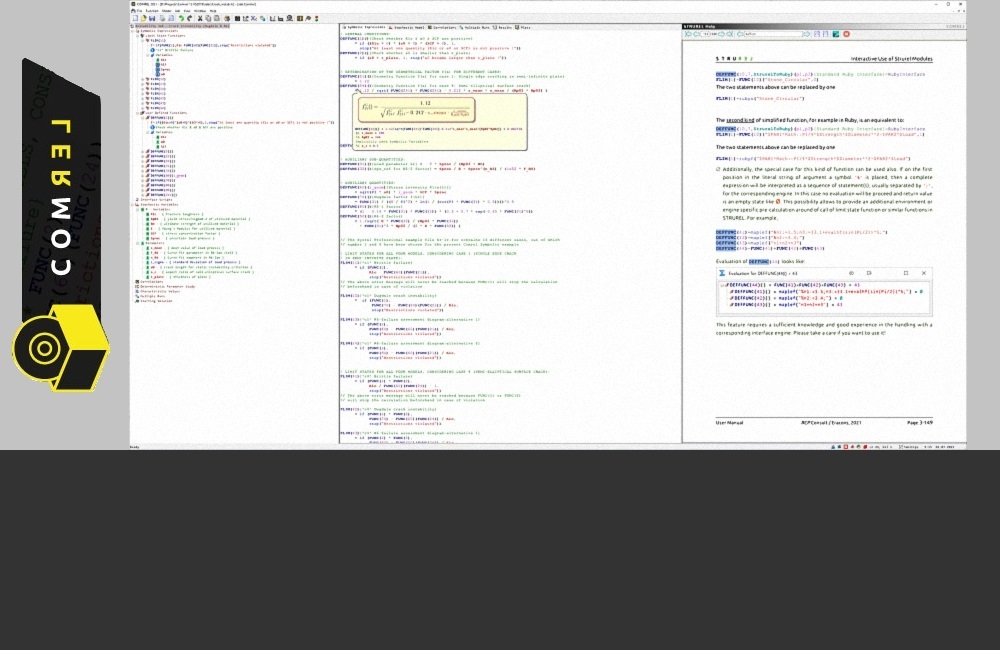Select the t_plate parameter in the tree
Image resolution: width=1000 pixels, height=650 pixels.
click(x=179, y=277)
